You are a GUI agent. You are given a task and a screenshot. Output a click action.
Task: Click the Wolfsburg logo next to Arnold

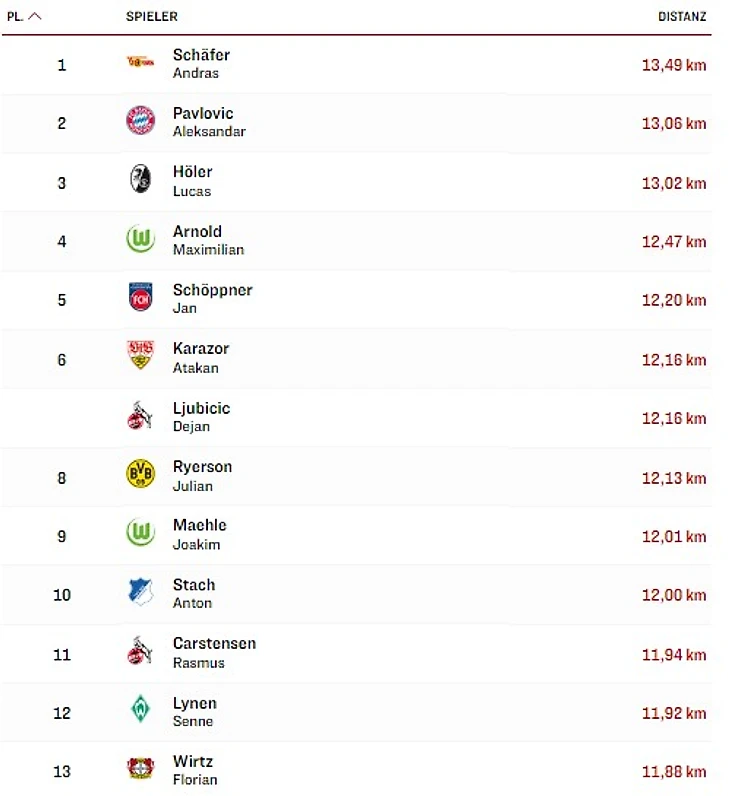140,239
